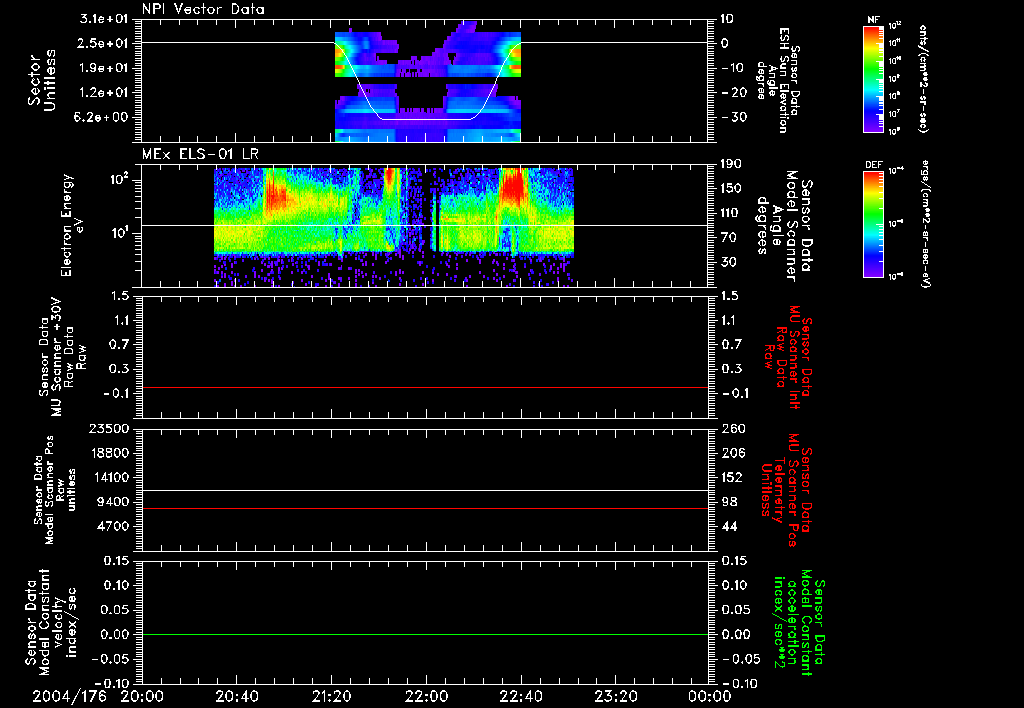The width and height of the screenshot is (1024, 708).
Task: Click the 'Sector Unitless' axis title
Action: point(42,80)
